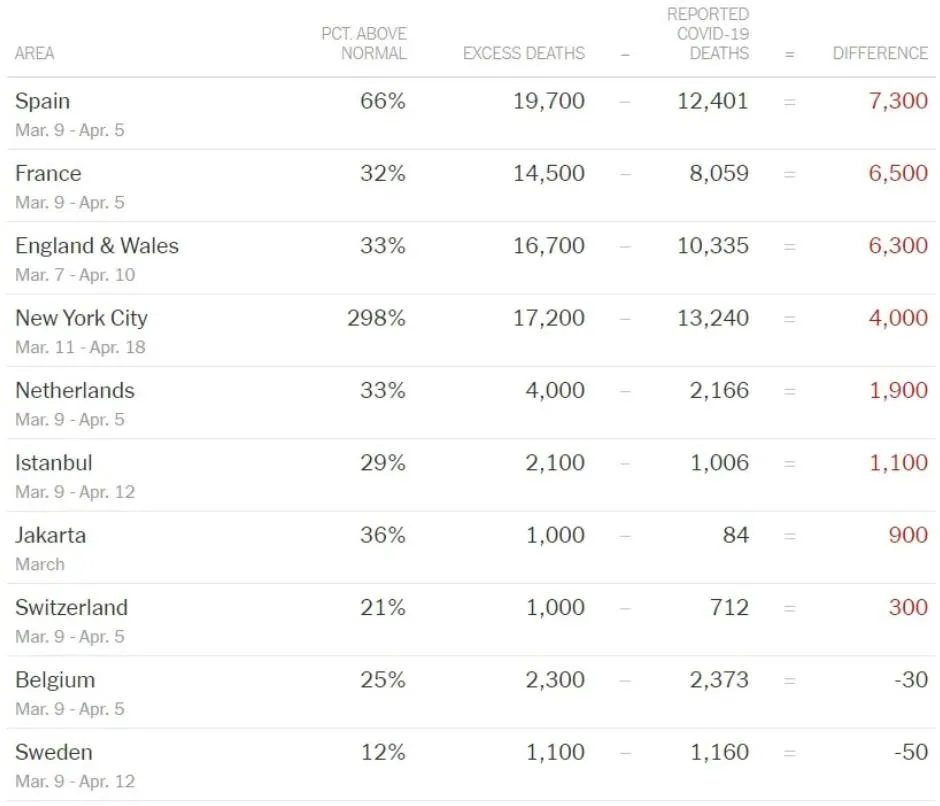Click the Switzerland area name
The height and width of the screenshot is (806, 940).
click(x=72, y=607)
